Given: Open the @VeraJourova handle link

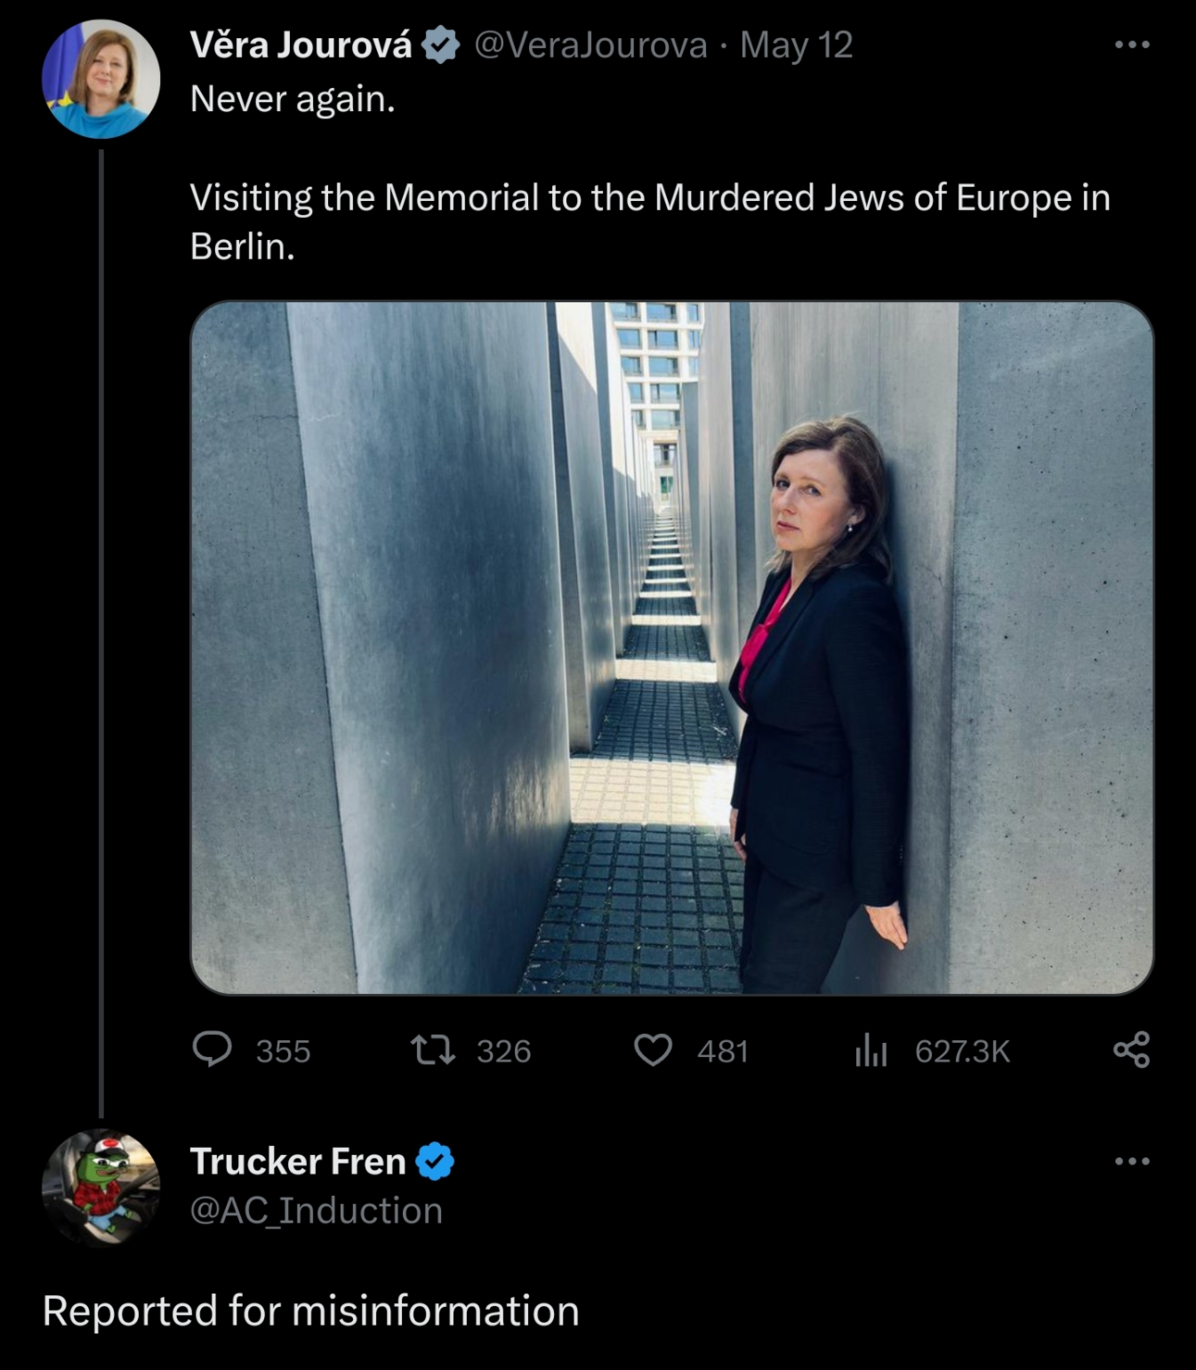Looking at the screenshot, I should pyautogui.click(x=590, y=45).
